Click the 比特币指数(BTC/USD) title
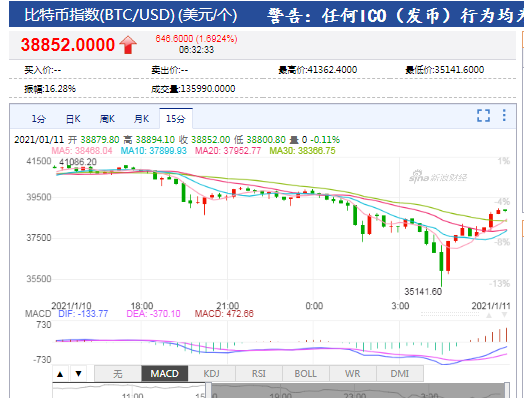 tap(131, 15)
